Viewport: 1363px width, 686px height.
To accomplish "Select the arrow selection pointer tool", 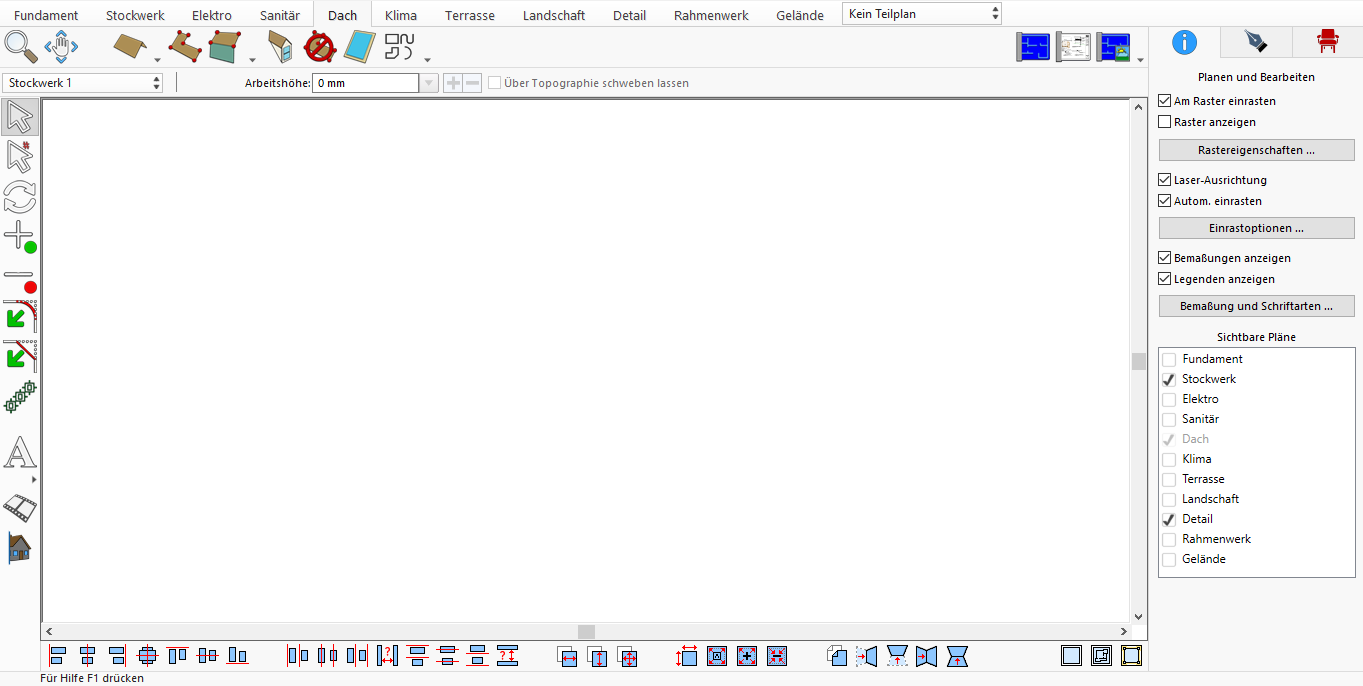I will tap(20, 117).
